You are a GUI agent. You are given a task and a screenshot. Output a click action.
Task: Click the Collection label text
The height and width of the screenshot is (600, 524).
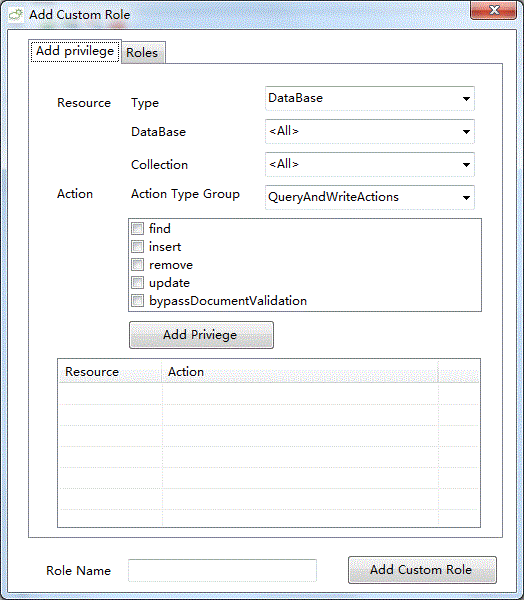pyautogui.click(x=159, y=165)
